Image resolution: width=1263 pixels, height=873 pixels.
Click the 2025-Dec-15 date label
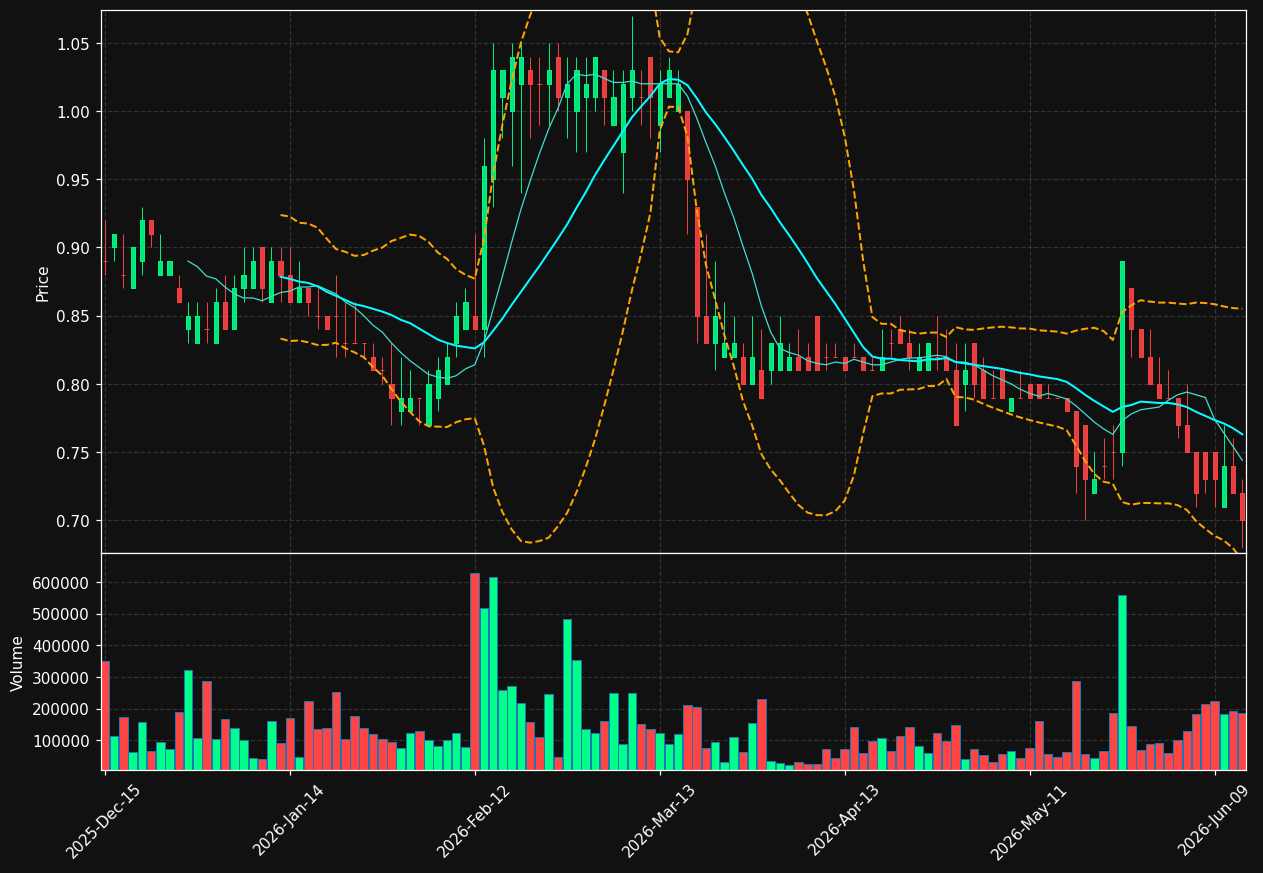103,821
